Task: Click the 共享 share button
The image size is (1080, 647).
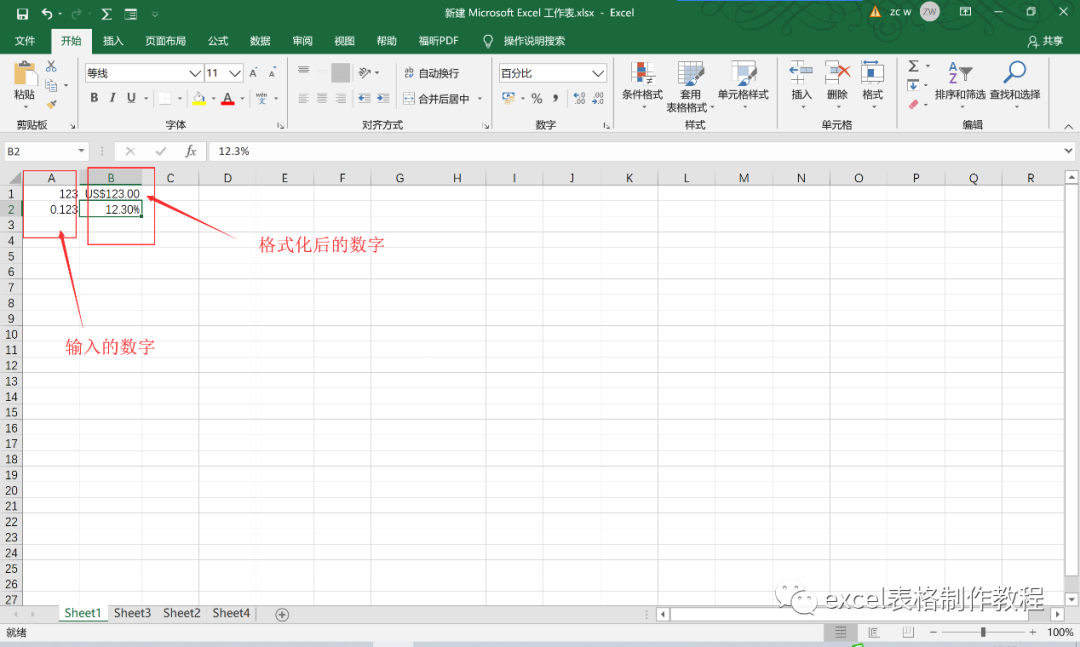Action: (1045, 41)
